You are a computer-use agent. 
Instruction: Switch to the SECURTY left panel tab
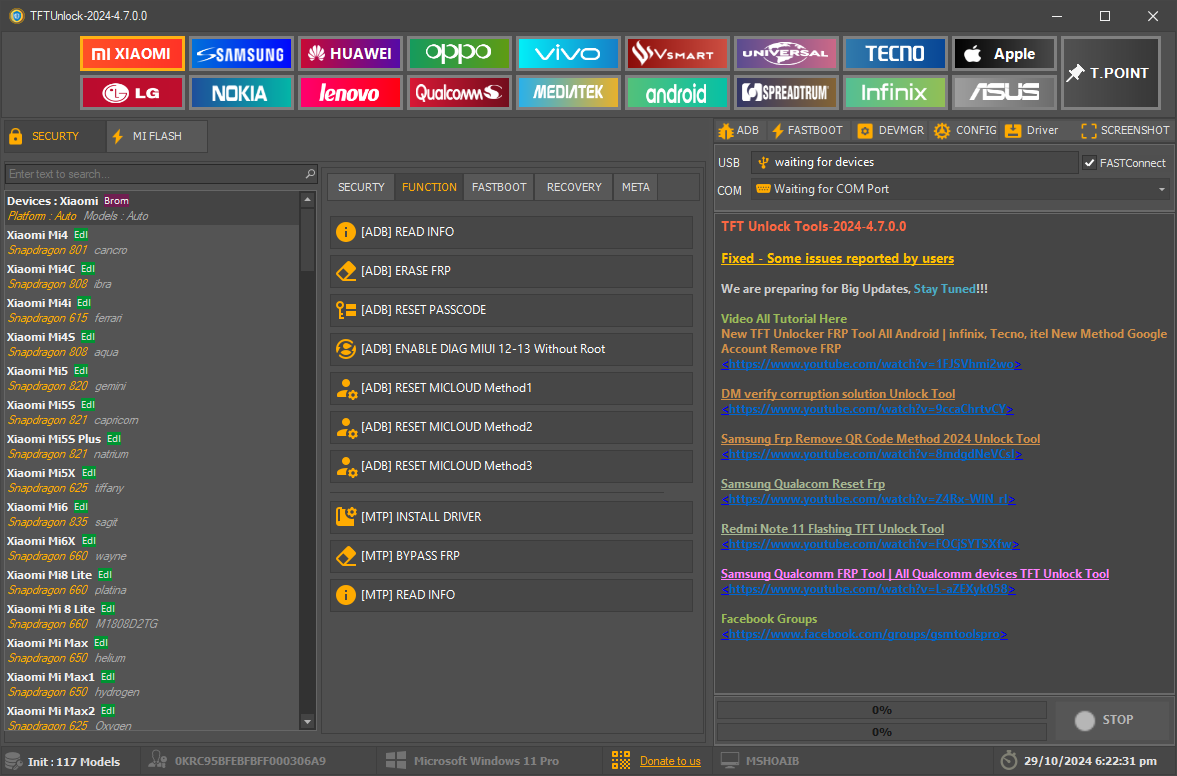pyautogui.click(x=55, y=137)
